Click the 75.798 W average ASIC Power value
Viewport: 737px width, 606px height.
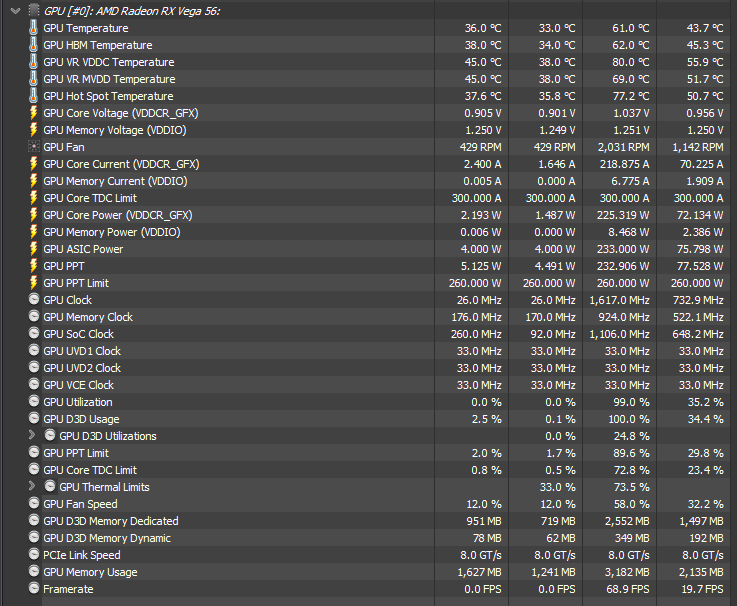point(699,249)
